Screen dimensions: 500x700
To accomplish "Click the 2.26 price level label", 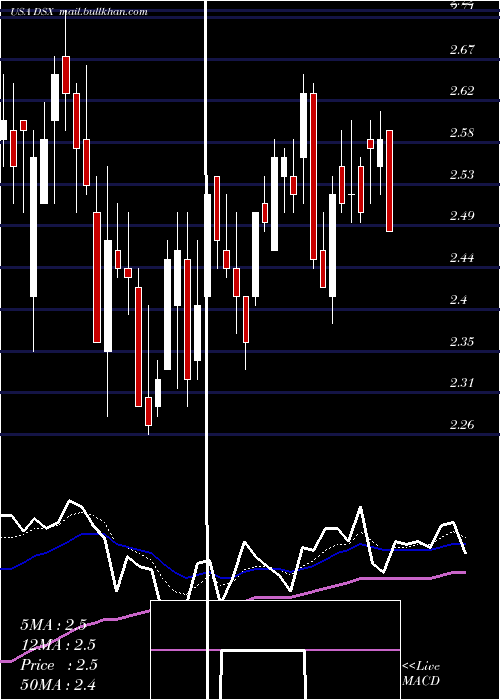I will pos(462,425).
